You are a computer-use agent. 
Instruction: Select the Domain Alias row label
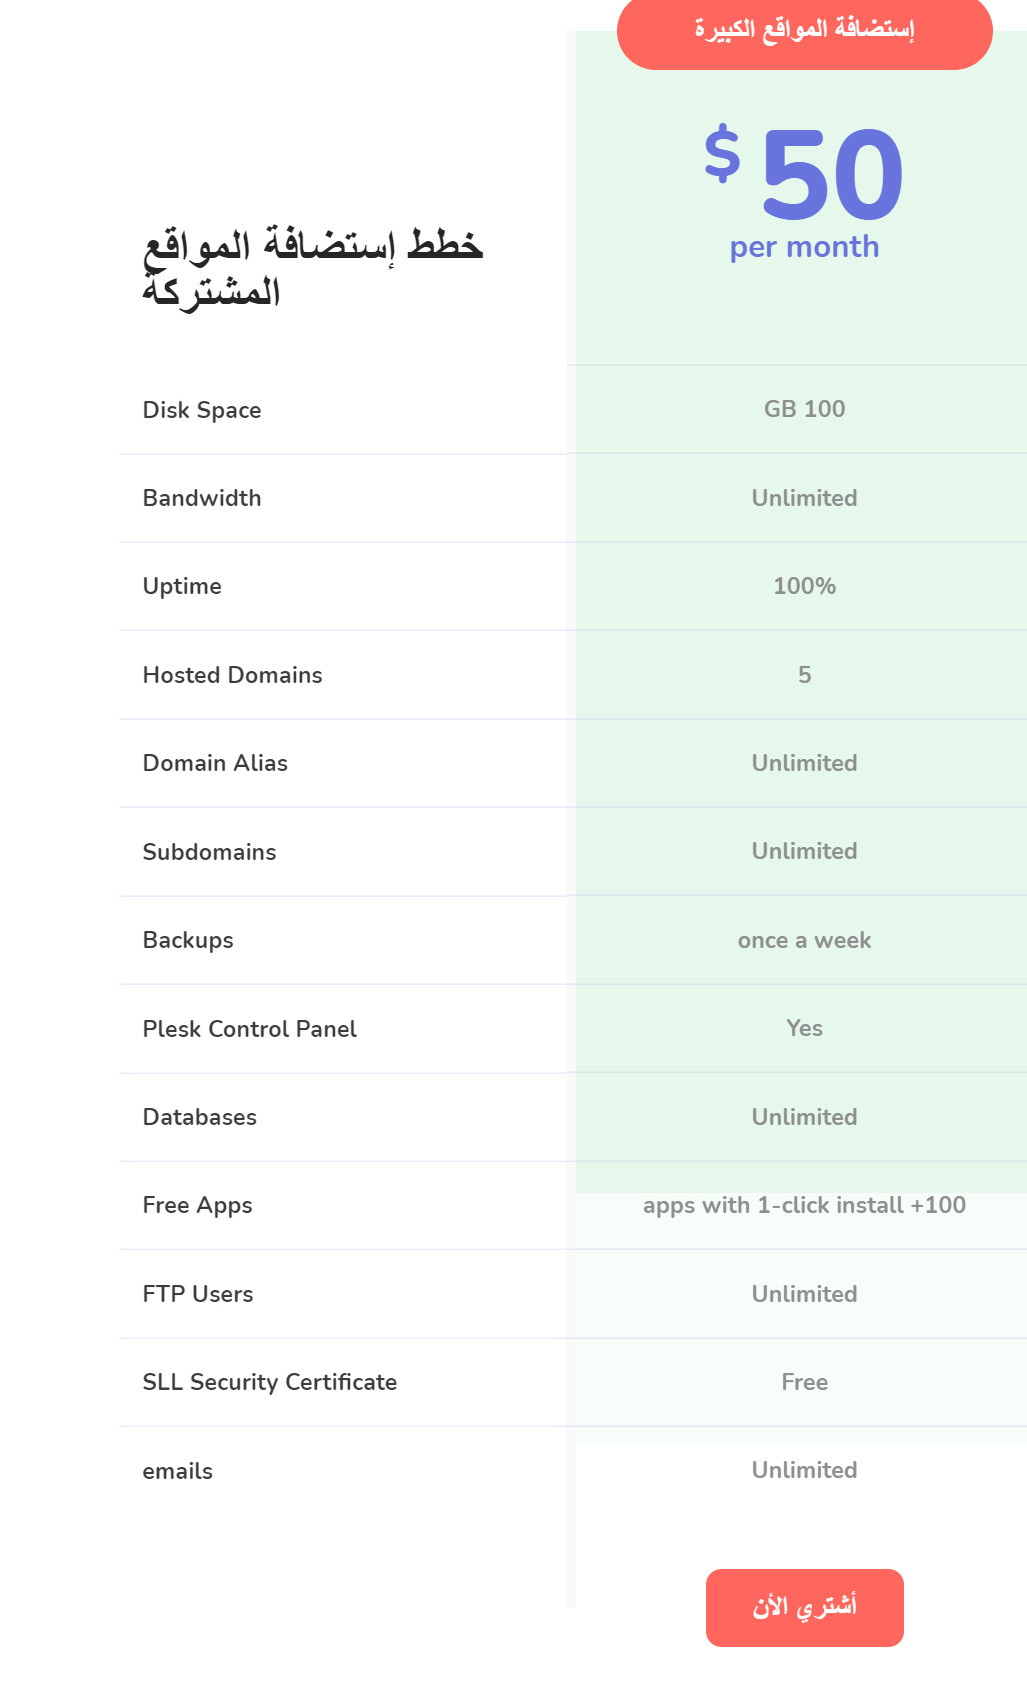click(215, 763)
